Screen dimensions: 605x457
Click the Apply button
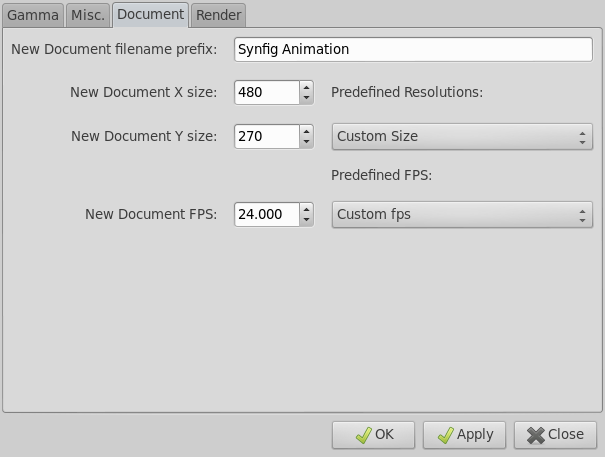click(x=464, y=435)
